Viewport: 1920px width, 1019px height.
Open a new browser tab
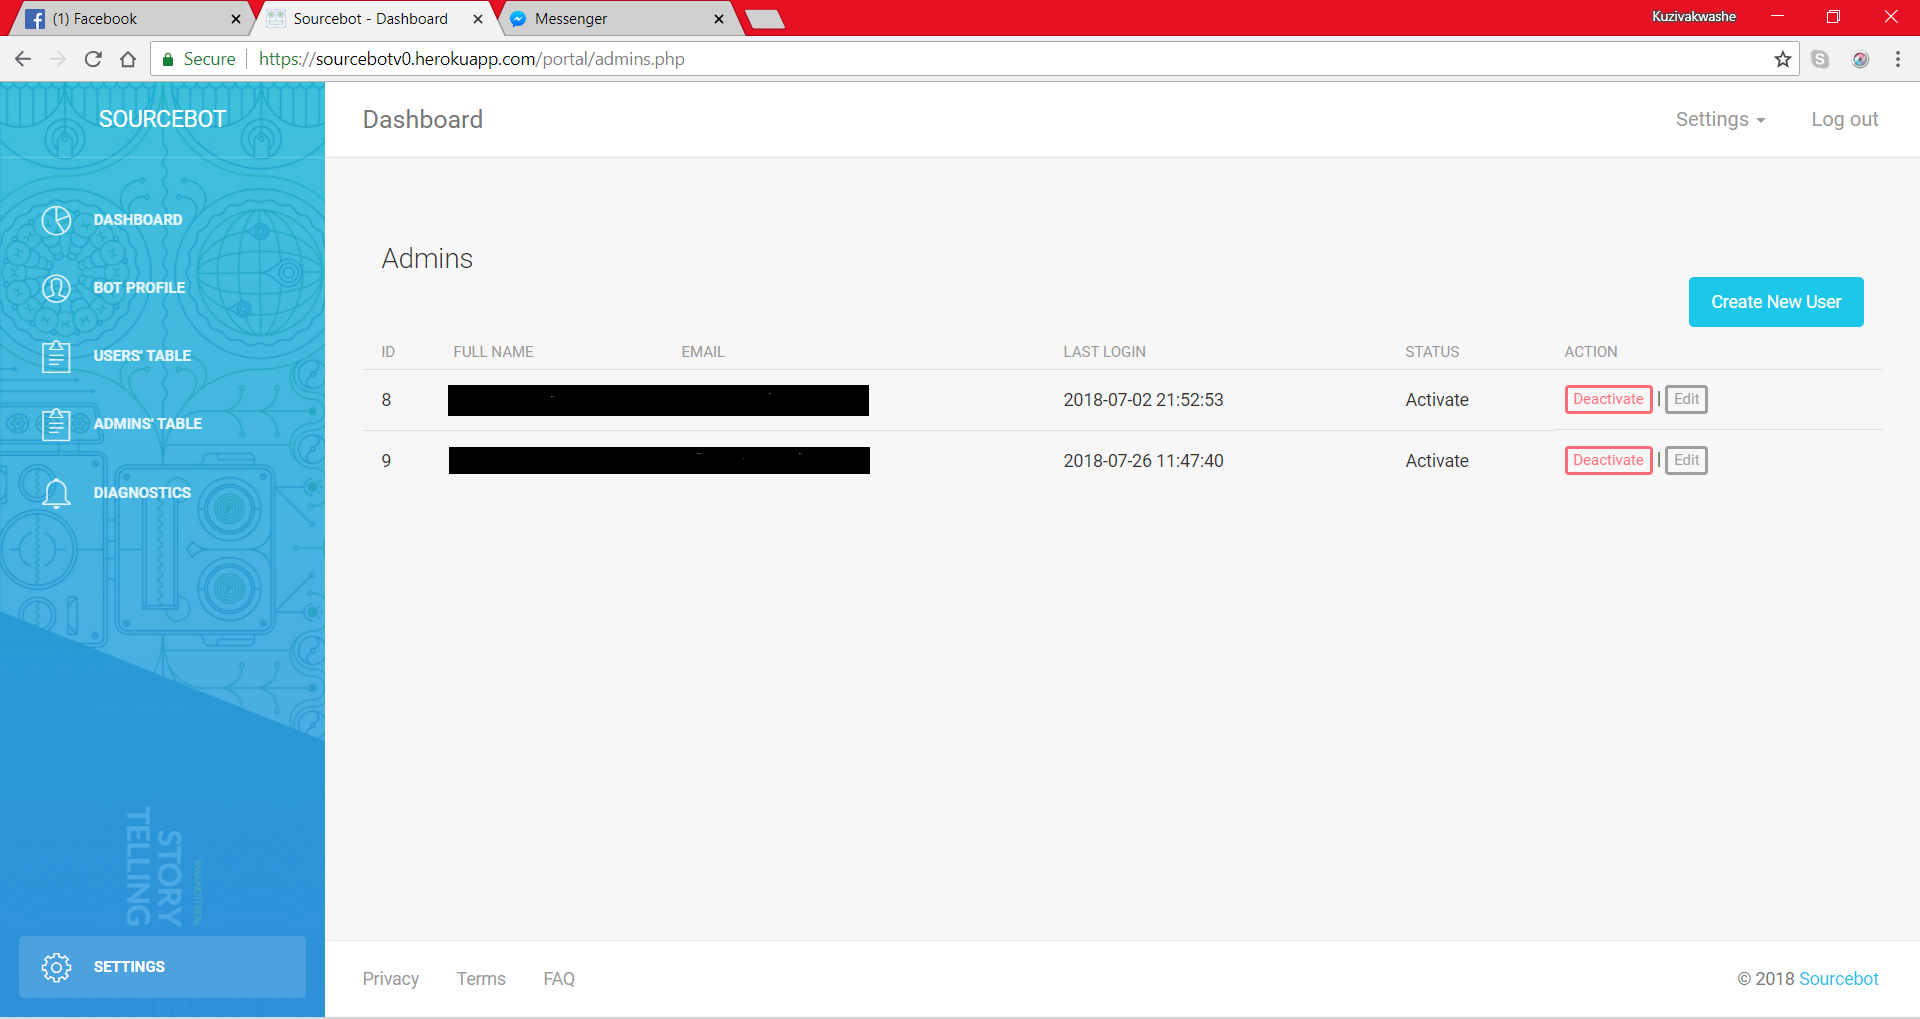(765, 19)
